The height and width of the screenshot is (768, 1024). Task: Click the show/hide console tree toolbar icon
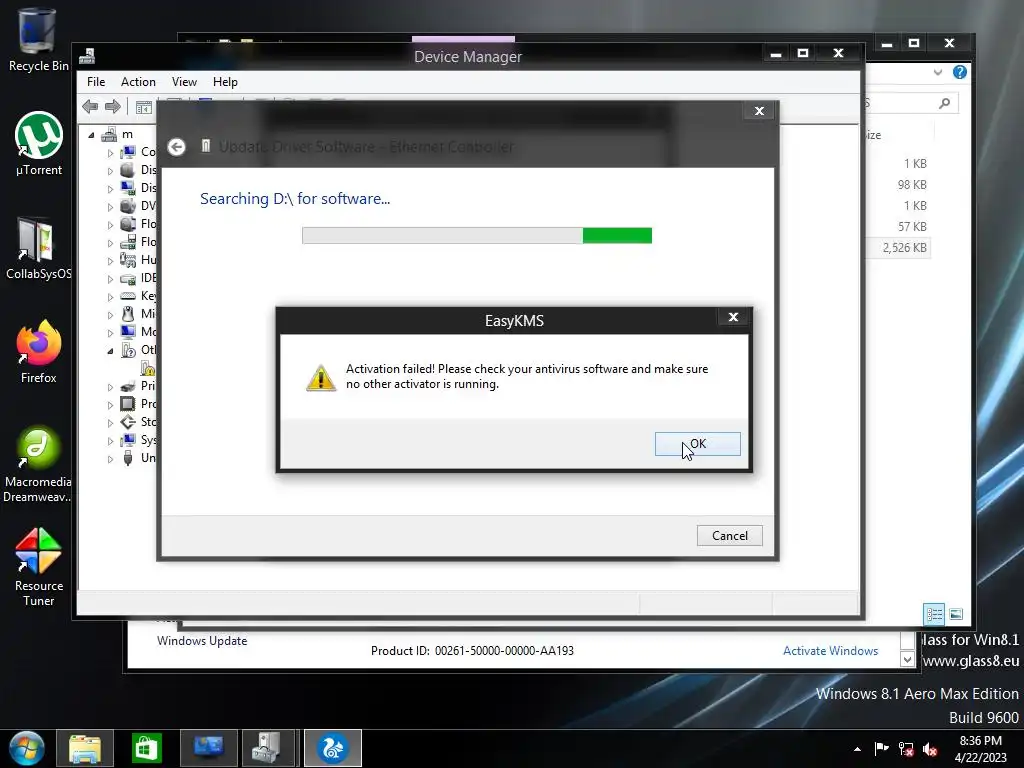coord(144,107)
